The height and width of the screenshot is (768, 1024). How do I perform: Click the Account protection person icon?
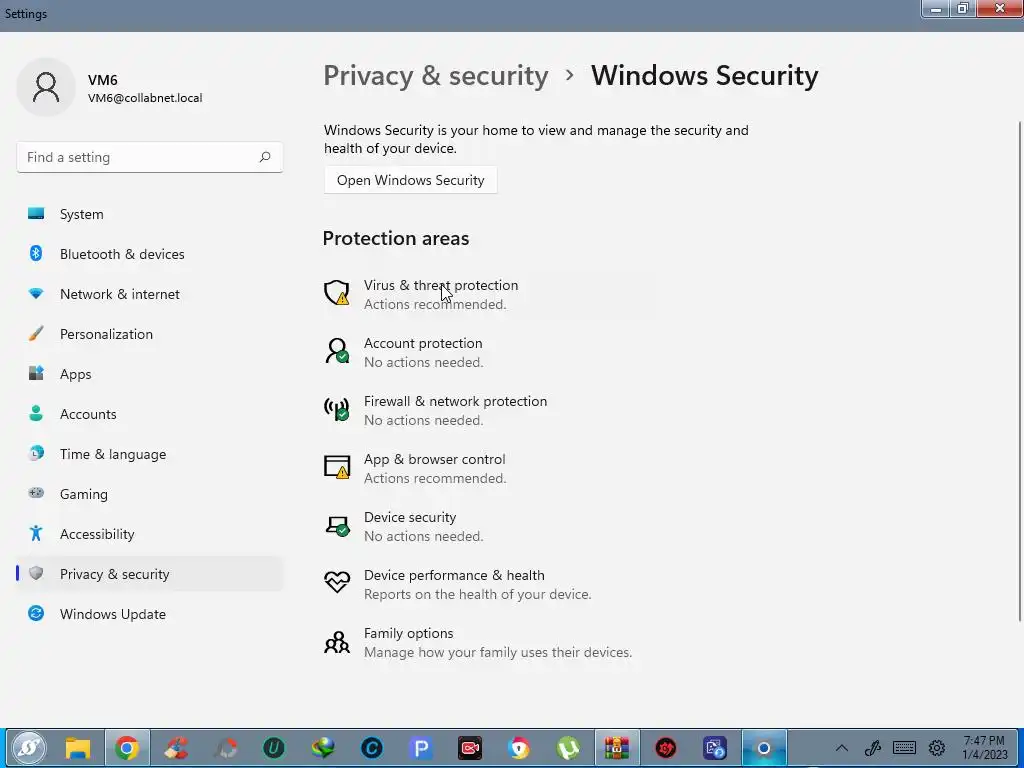(x=337, y=351)
